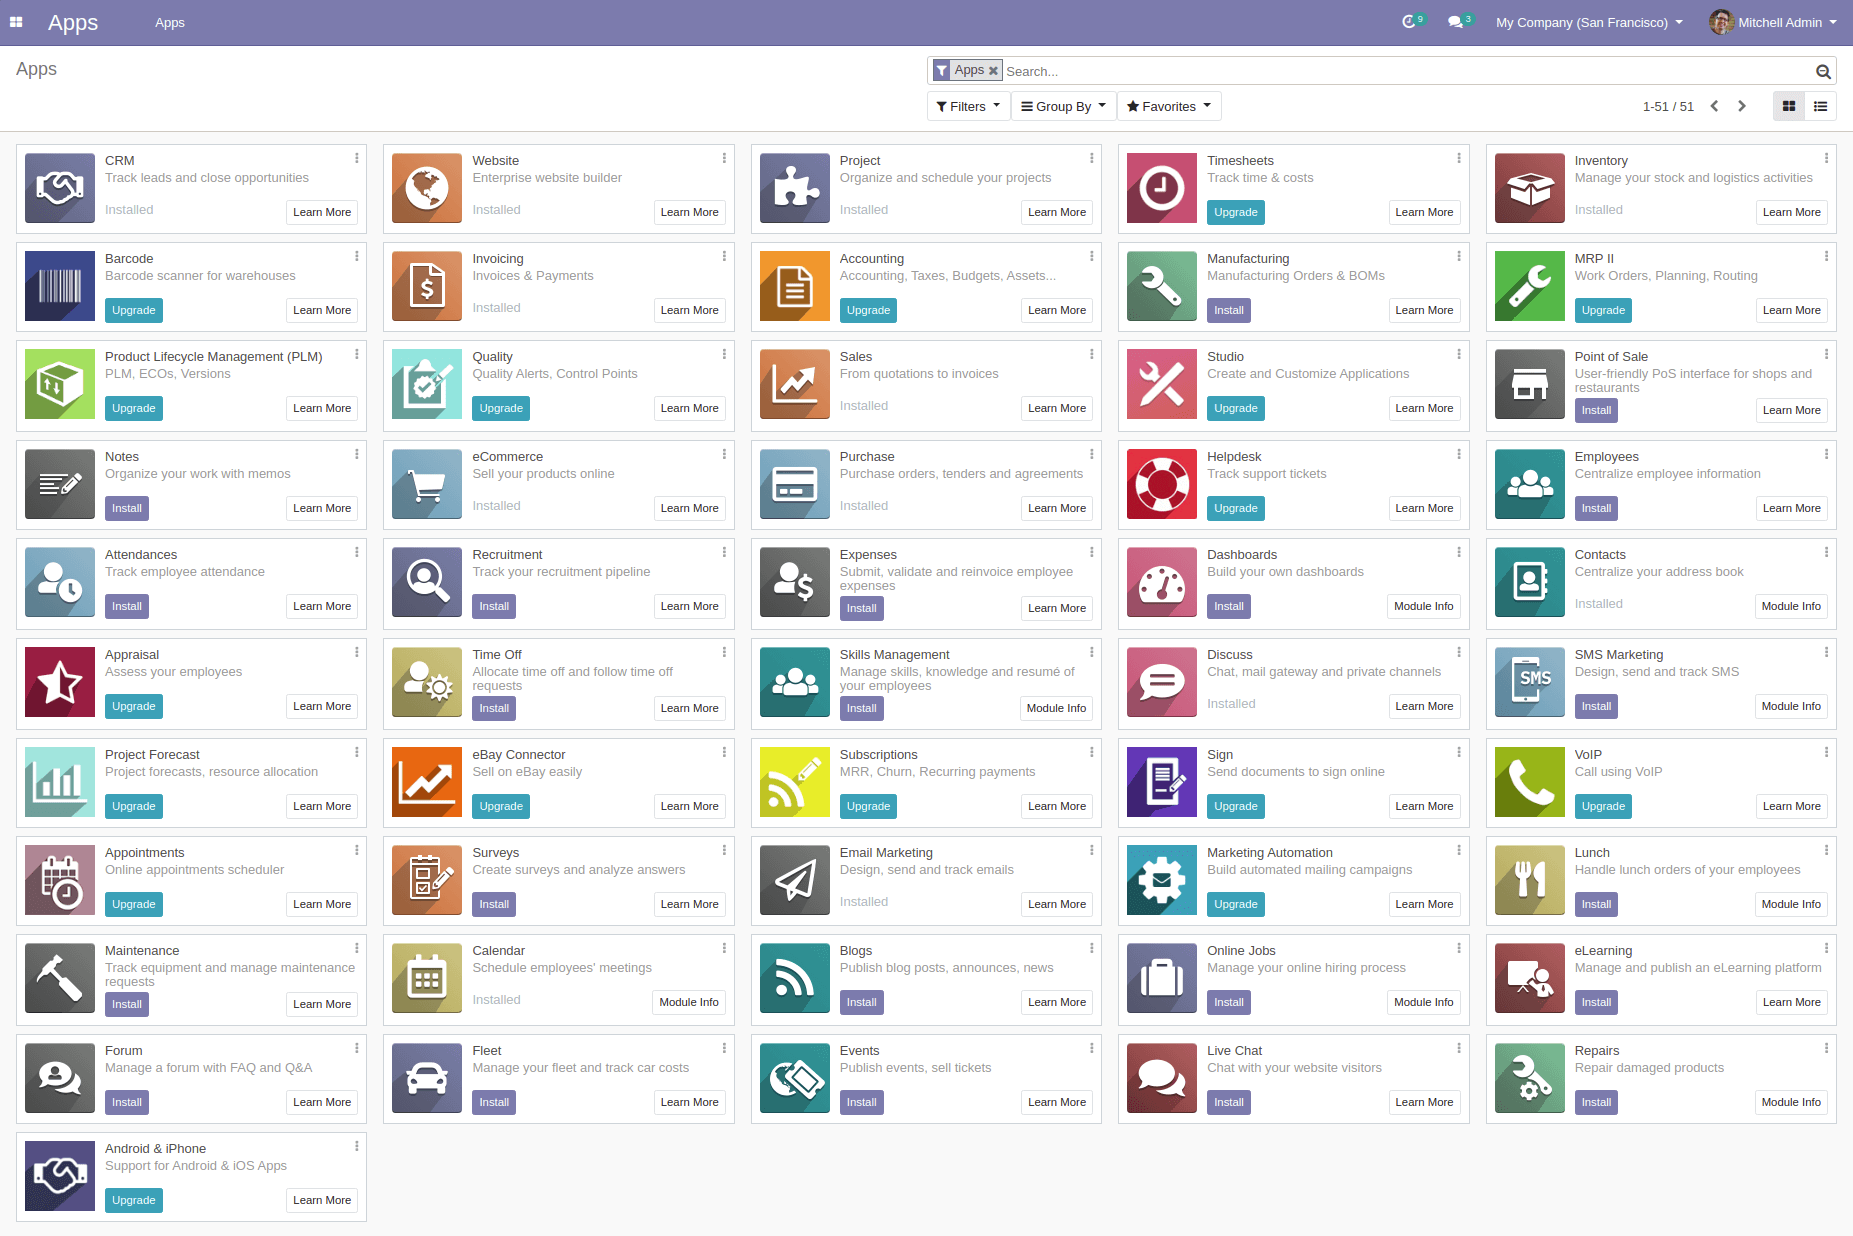The height and width of the screenshot is (1236, 1853).
Task: Install the Repairs app
Action: (1596, 1102)
